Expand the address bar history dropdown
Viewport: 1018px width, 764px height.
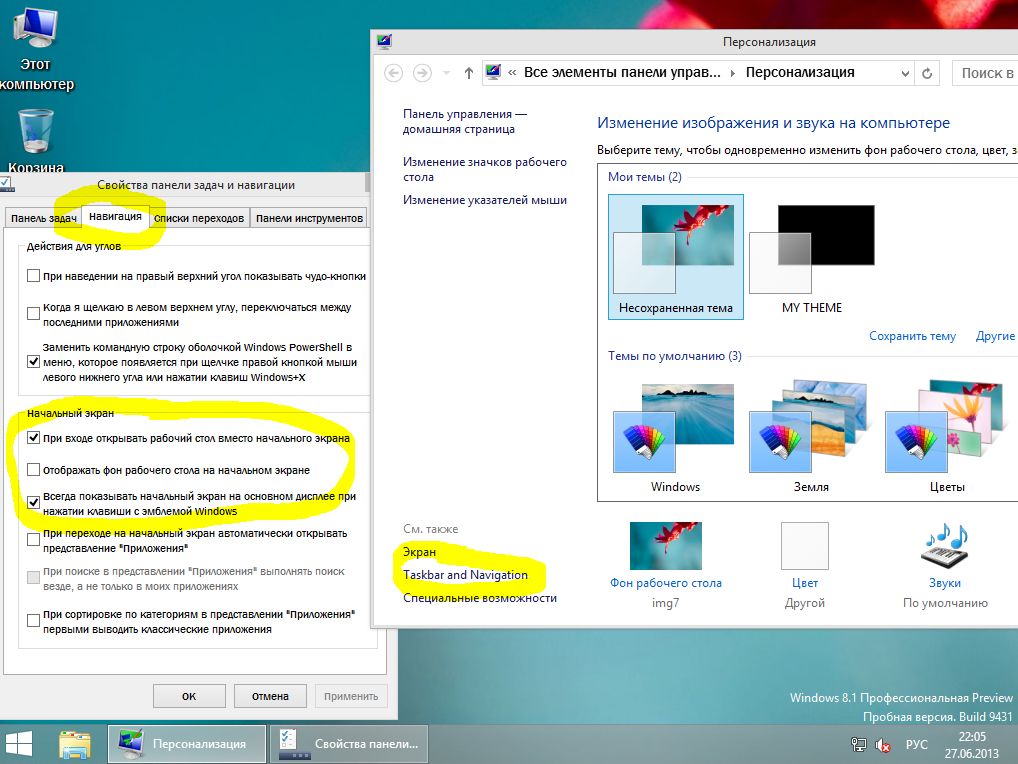point(903,73)
